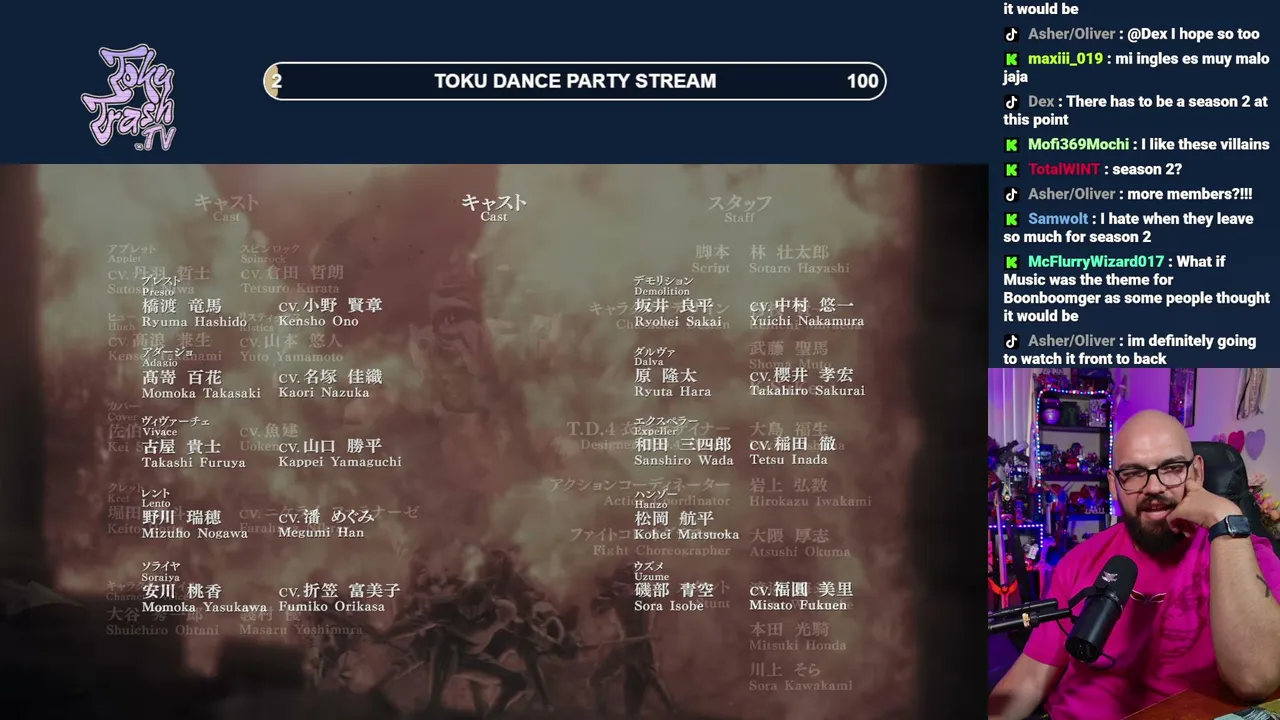Click the credit name 'Kaori Nazuka'
1280x720 pixels.
pyautogui.click(x=324, y=393)
